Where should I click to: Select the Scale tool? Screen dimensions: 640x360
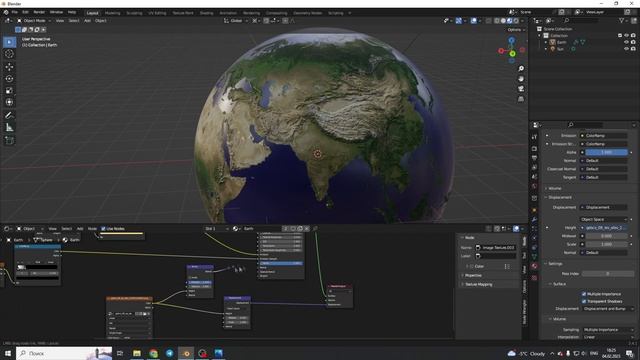tap(9, 91)
